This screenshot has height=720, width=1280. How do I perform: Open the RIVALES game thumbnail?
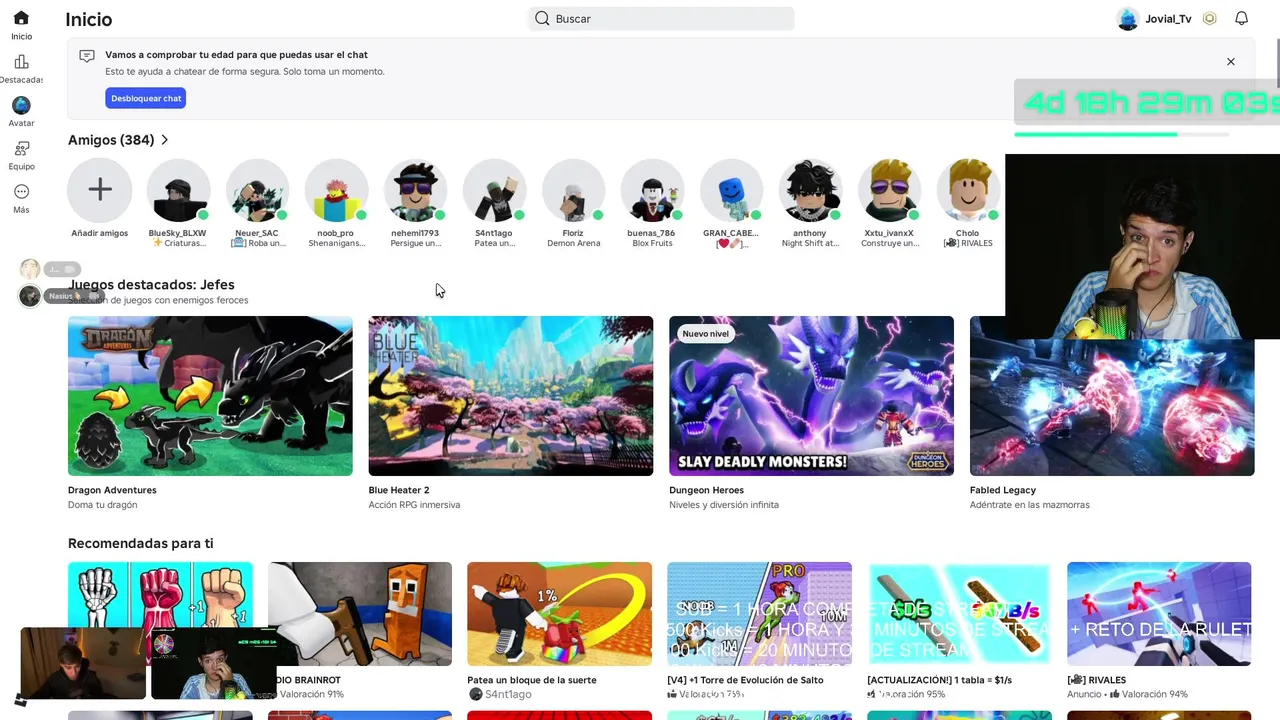[x=1159, y=614]
